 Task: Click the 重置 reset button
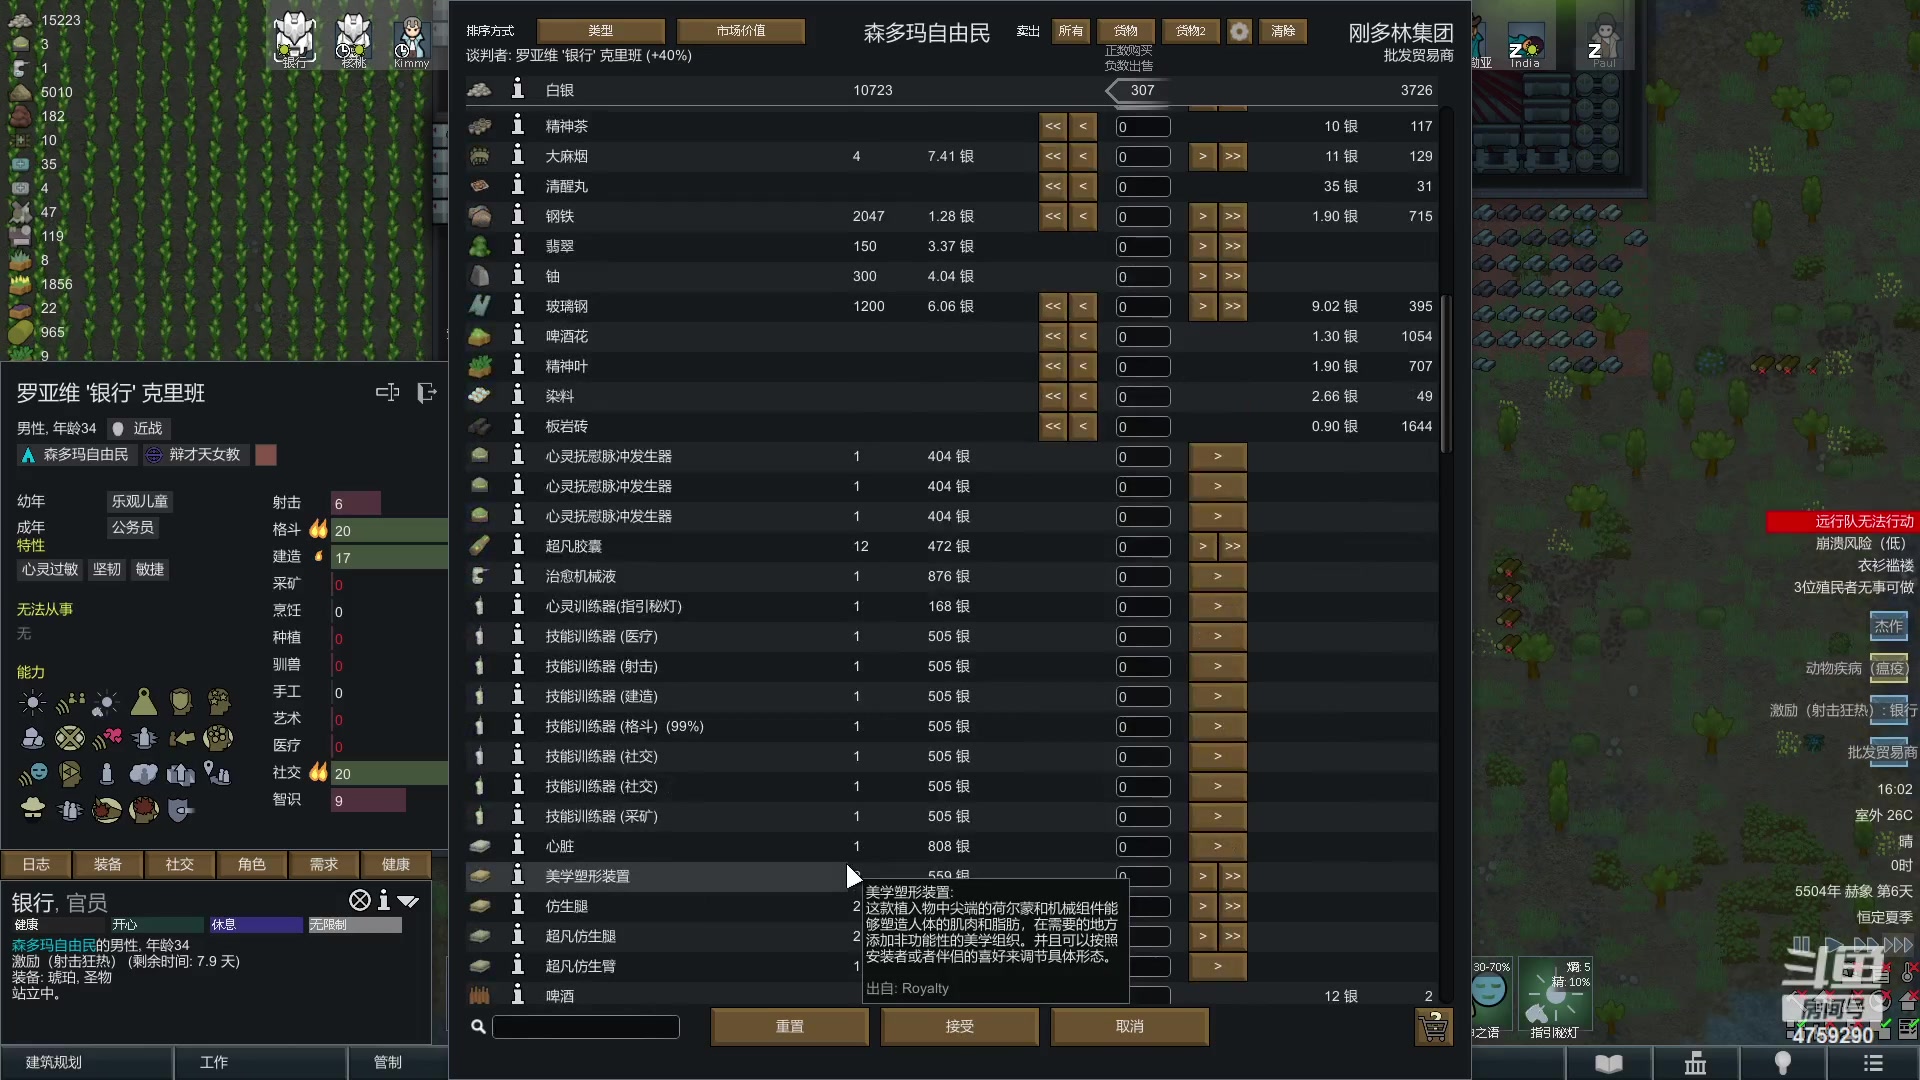point(790,1027)
